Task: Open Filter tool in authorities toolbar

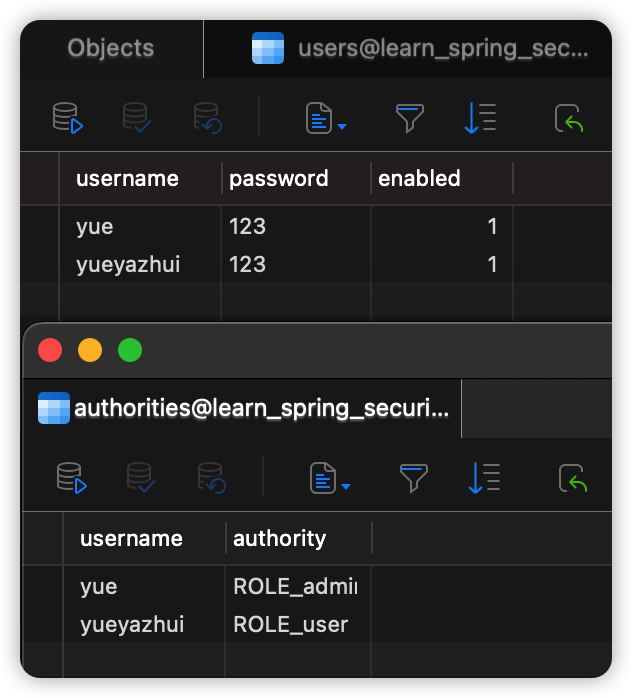Action: click(x=413, y=478)
